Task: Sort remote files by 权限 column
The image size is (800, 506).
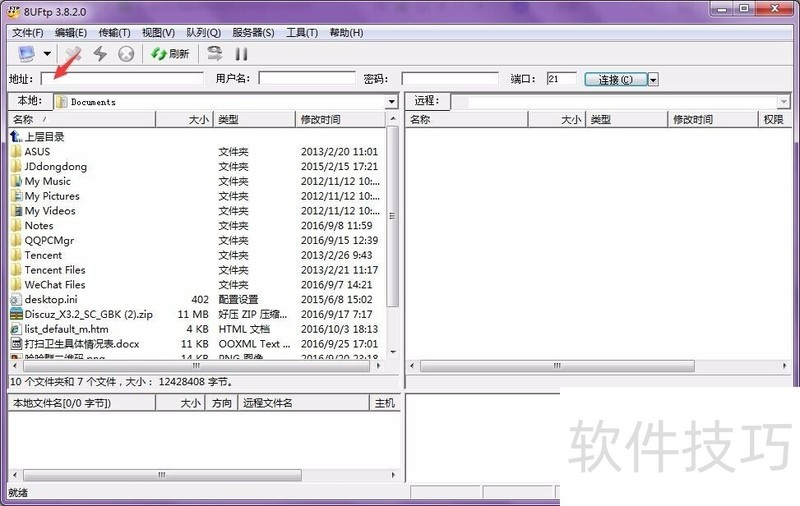Action: [773, 119]
